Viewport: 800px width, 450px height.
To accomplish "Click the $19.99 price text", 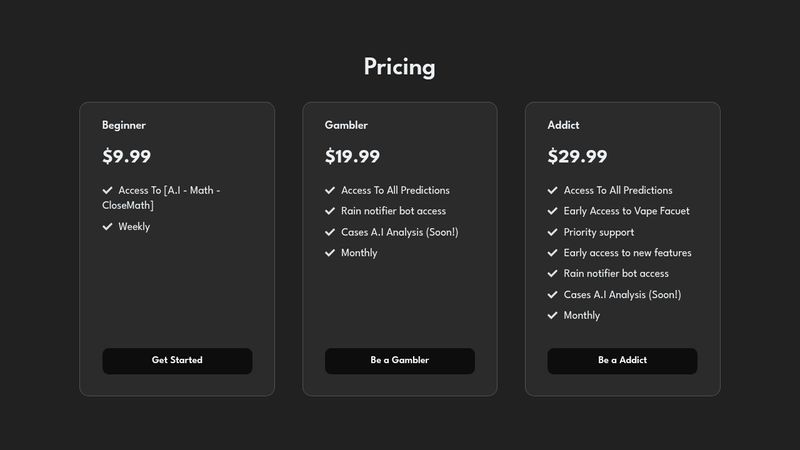I will [x=352, y=156].
